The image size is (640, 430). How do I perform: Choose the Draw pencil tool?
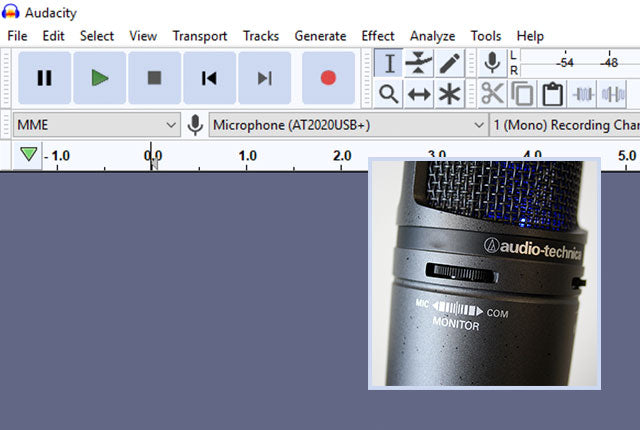pyautogui.click(x=450, y=63)
